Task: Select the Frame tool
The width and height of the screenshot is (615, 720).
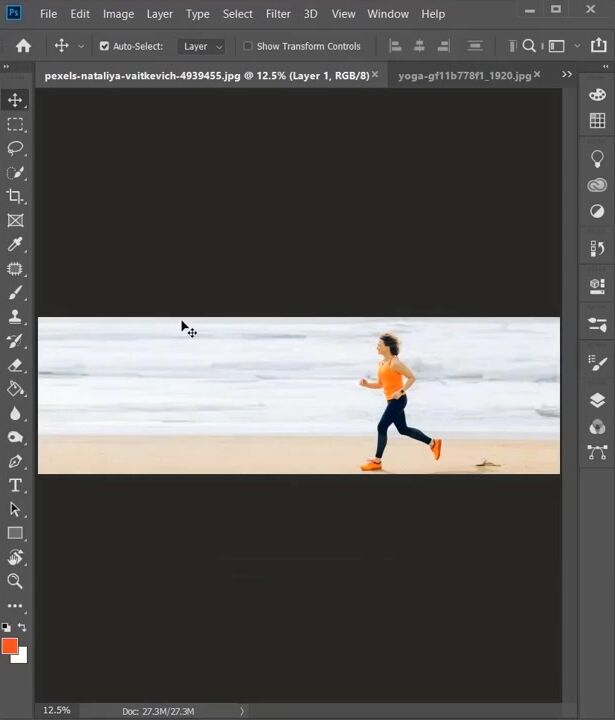Action: tap(15, 220)
